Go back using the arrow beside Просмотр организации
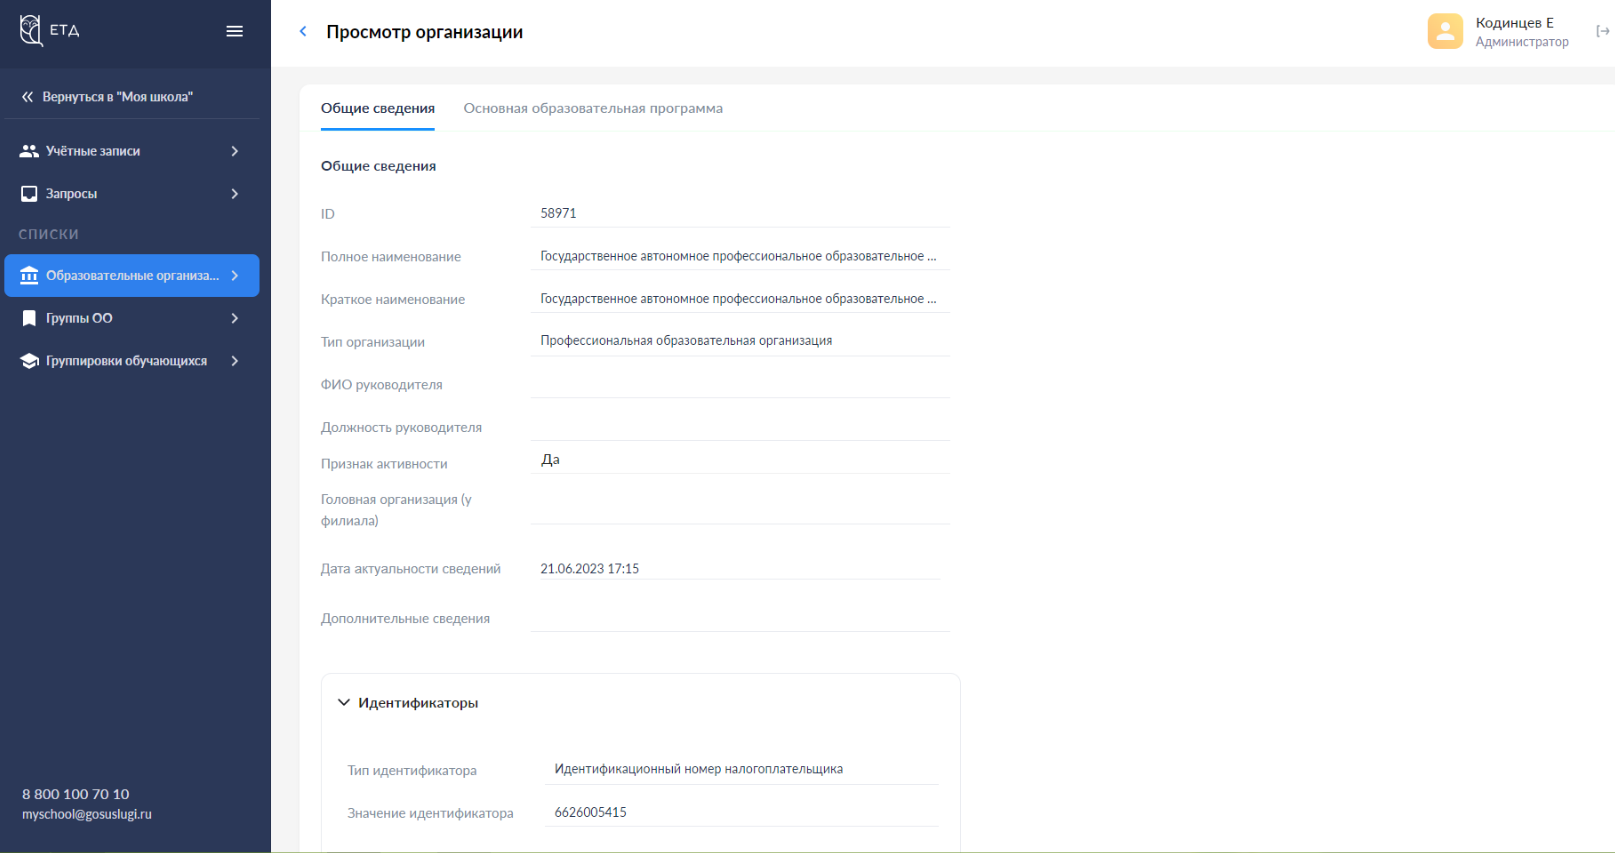 tap(303, 32)
